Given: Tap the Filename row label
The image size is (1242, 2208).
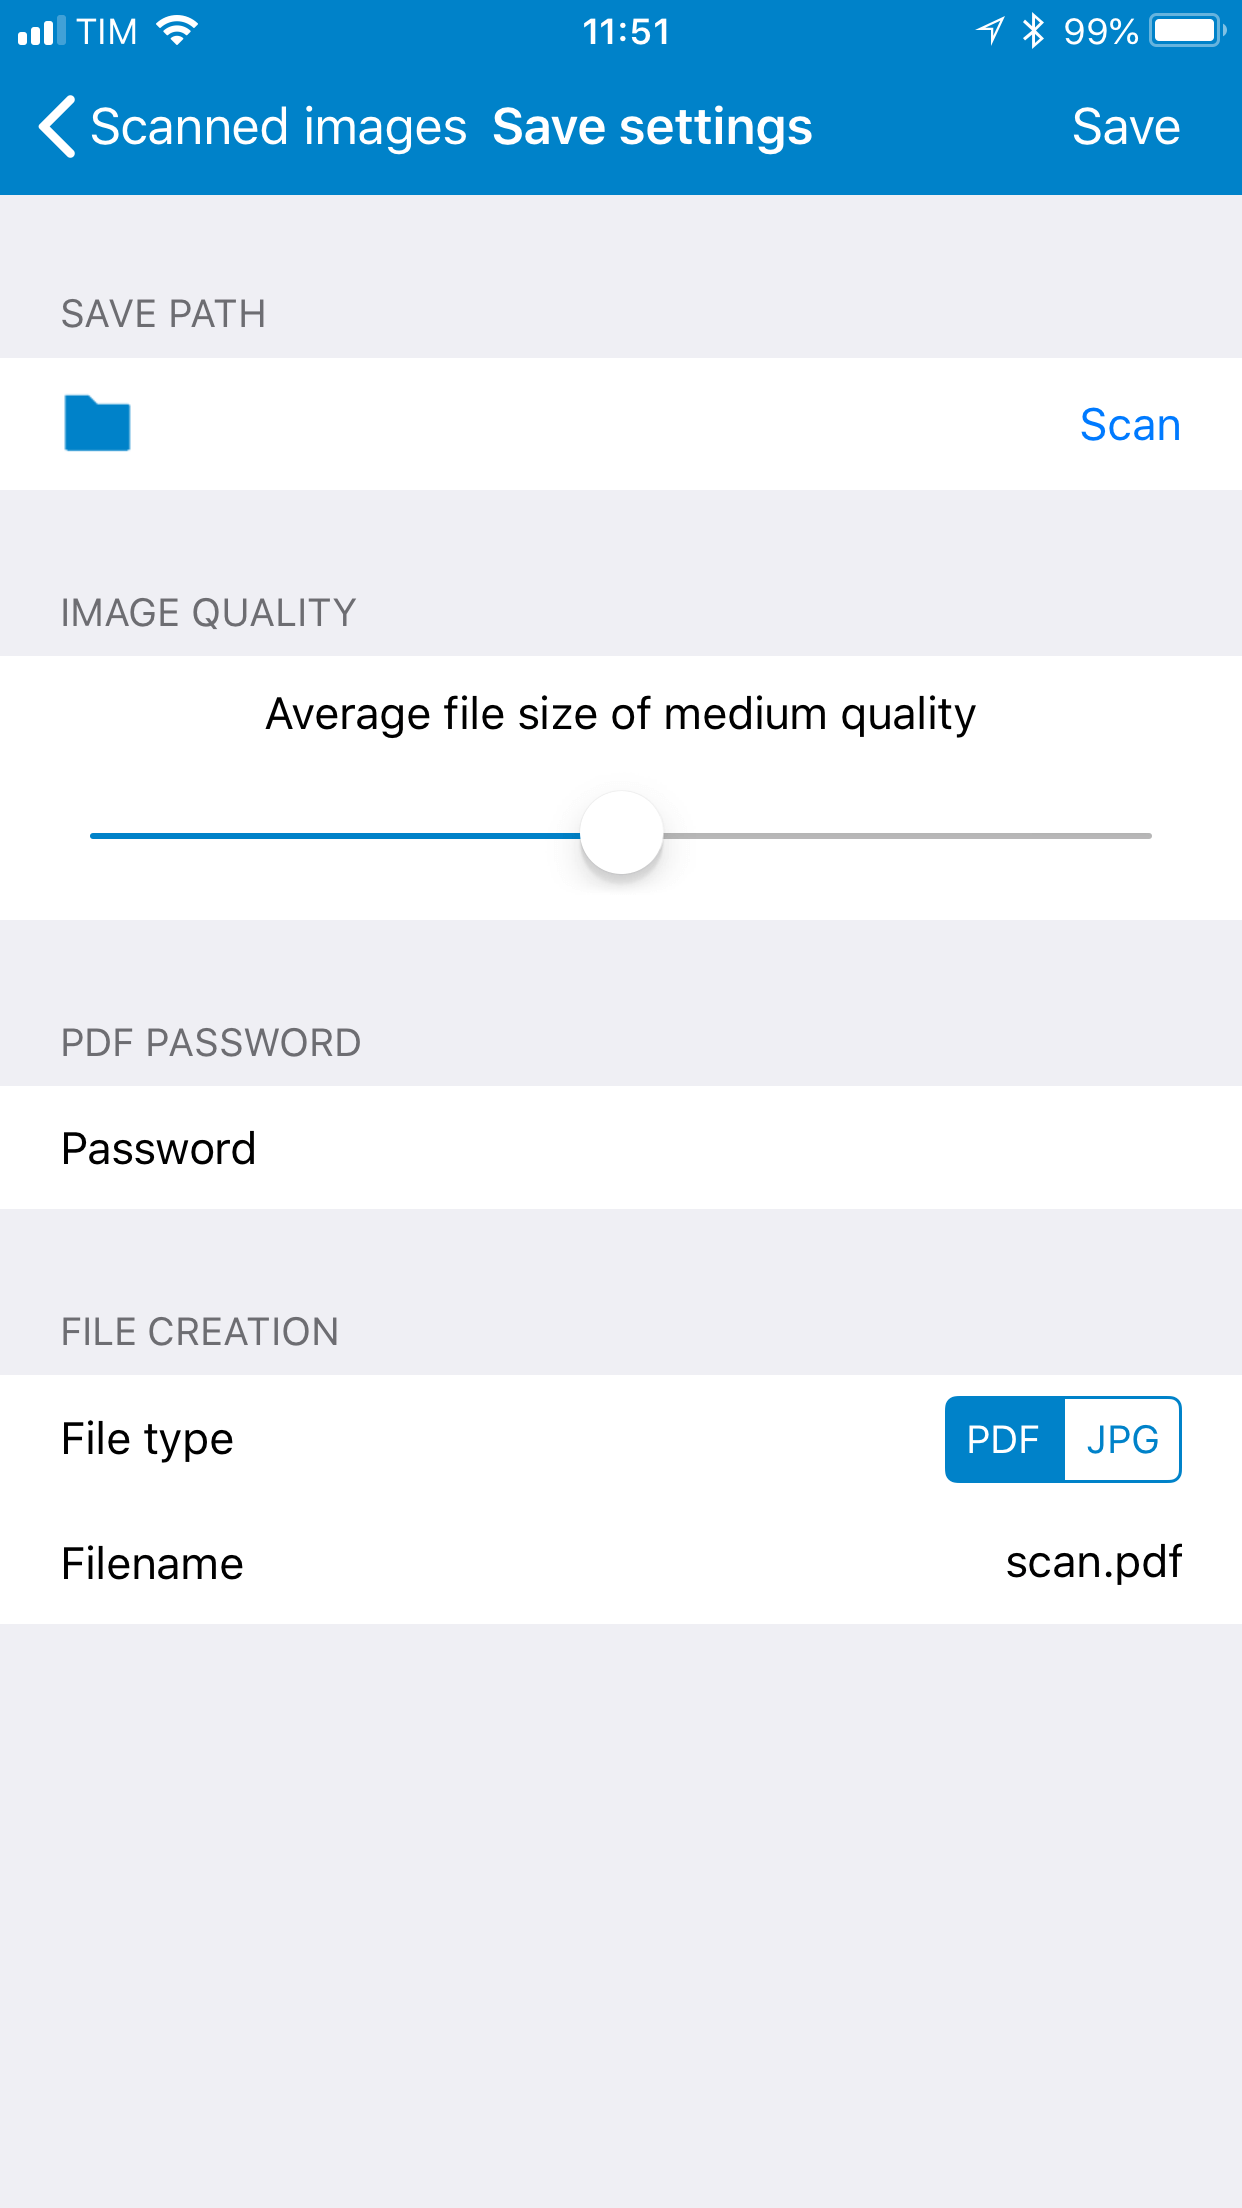Looking at the screenshot, I should click(152, 1563).
